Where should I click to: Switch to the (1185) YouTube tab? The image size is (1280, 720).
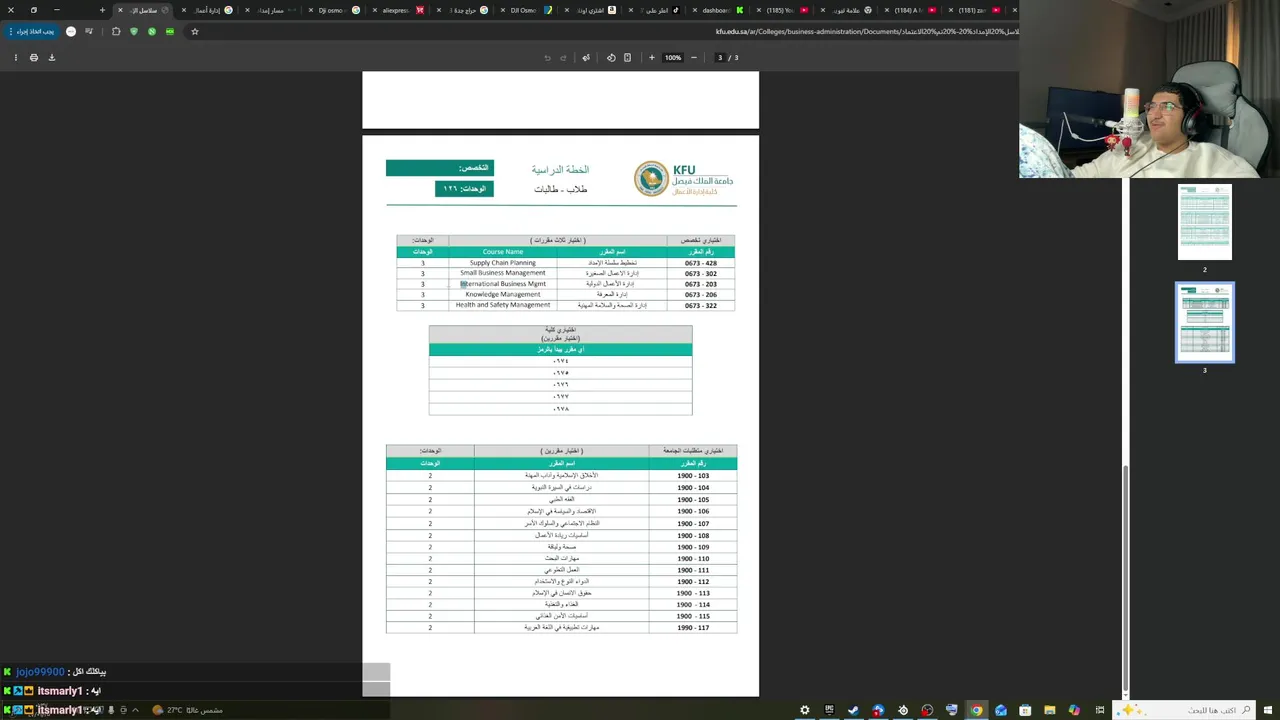[x=779, y=10]
